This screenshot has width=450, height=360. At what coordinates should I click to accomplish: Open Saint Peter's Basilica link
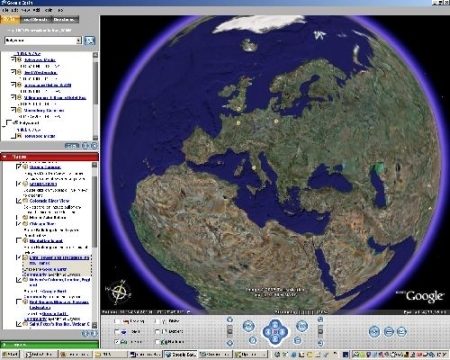pos(60,324)
